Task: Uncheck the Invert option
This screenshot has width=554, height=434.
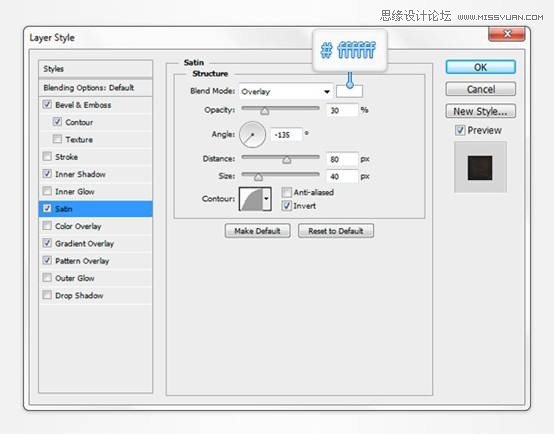Action: pos(287,206)
